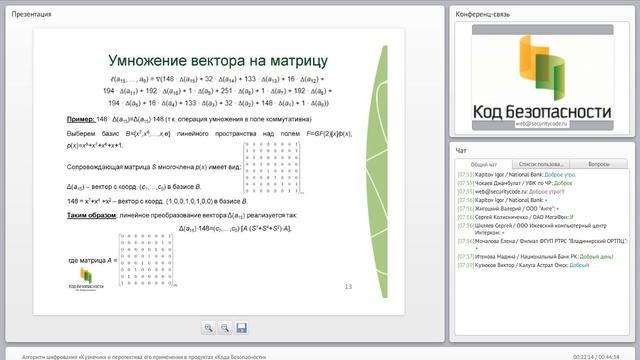Click the Чат panel title
The width and height of the screenshot is (640, 360).
(x=461, y=151)
